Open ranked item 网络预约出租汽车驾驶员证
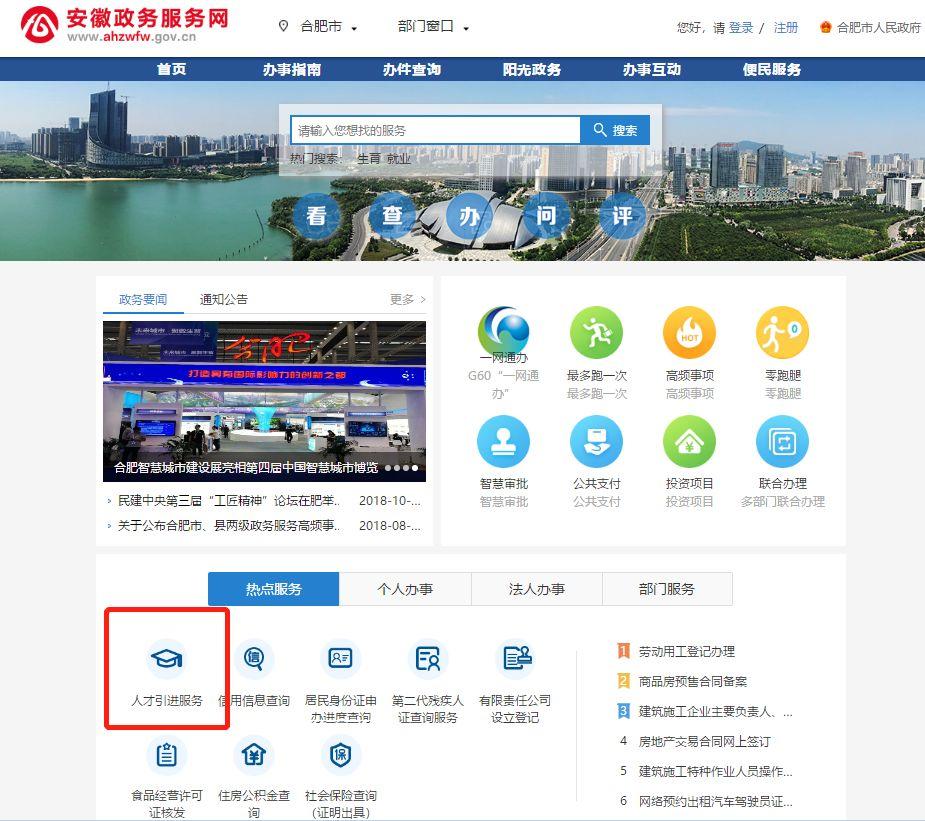Screen dimensions: 925x821 click(716, 802)
